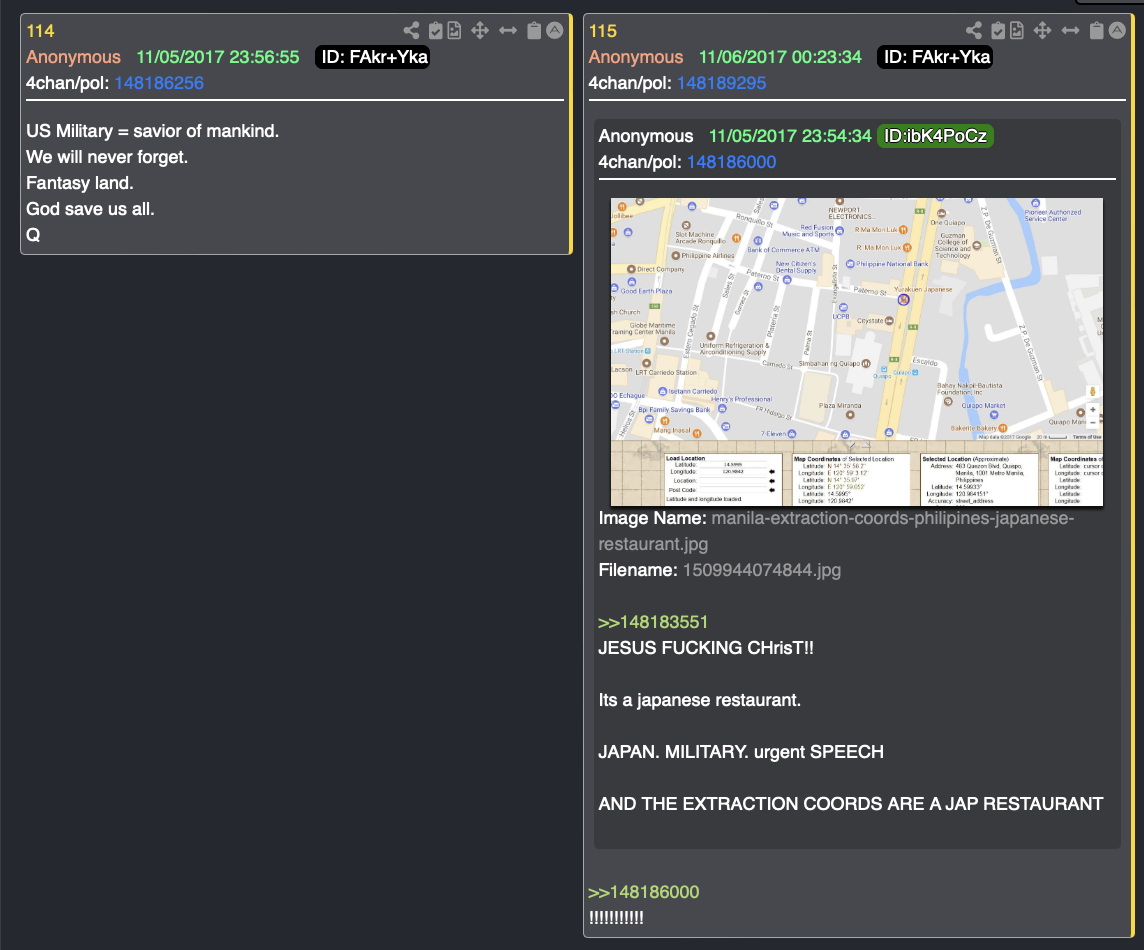The image size is (1144, 950).
Task: Click the line "Its a japanese restaurant."
Action: pos(700,700)
